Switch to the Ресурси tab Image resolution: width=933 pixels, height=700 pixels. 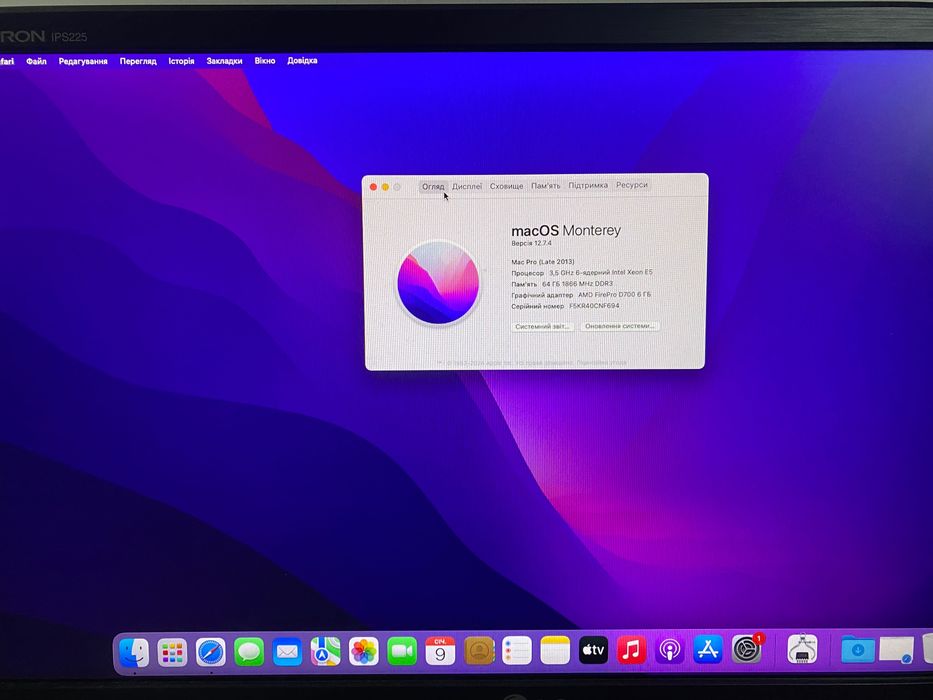click(632, 185)
